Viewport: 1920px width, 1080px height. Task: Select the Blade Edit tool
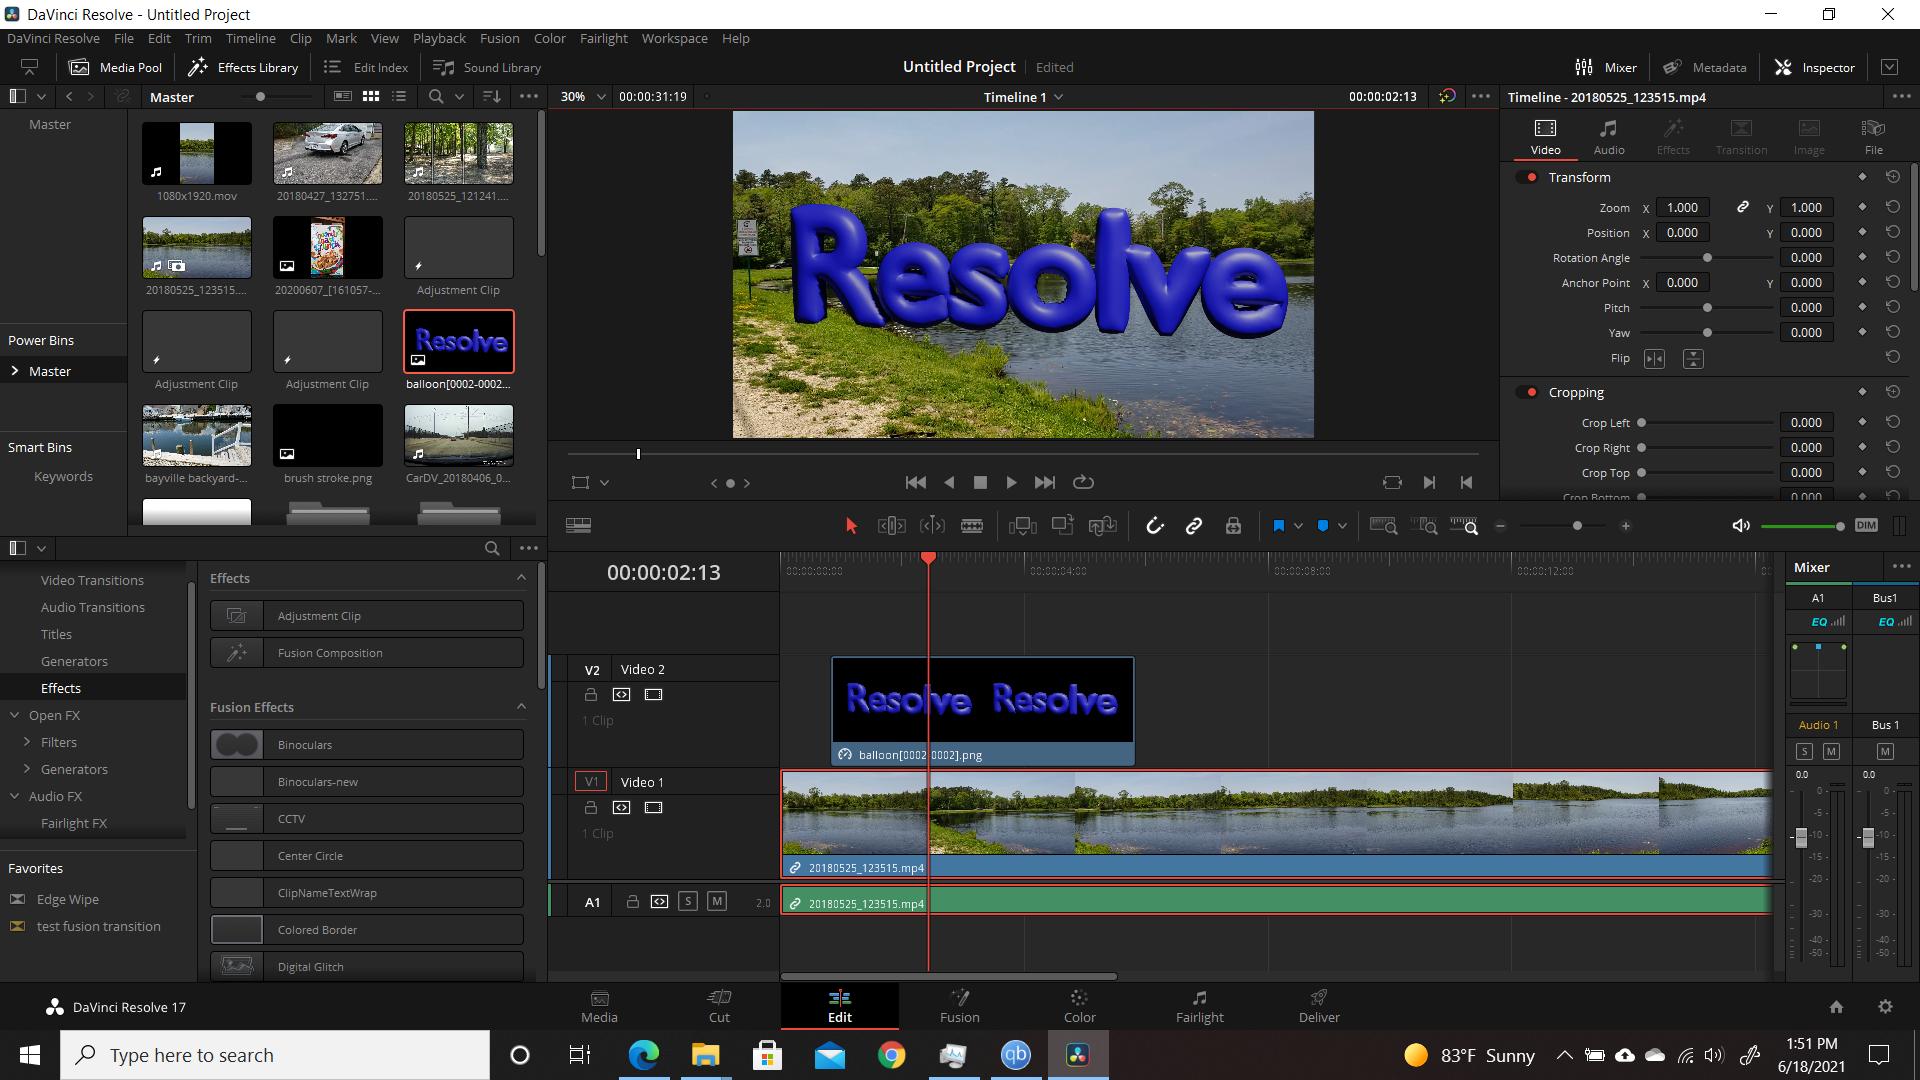pos(972,526)
